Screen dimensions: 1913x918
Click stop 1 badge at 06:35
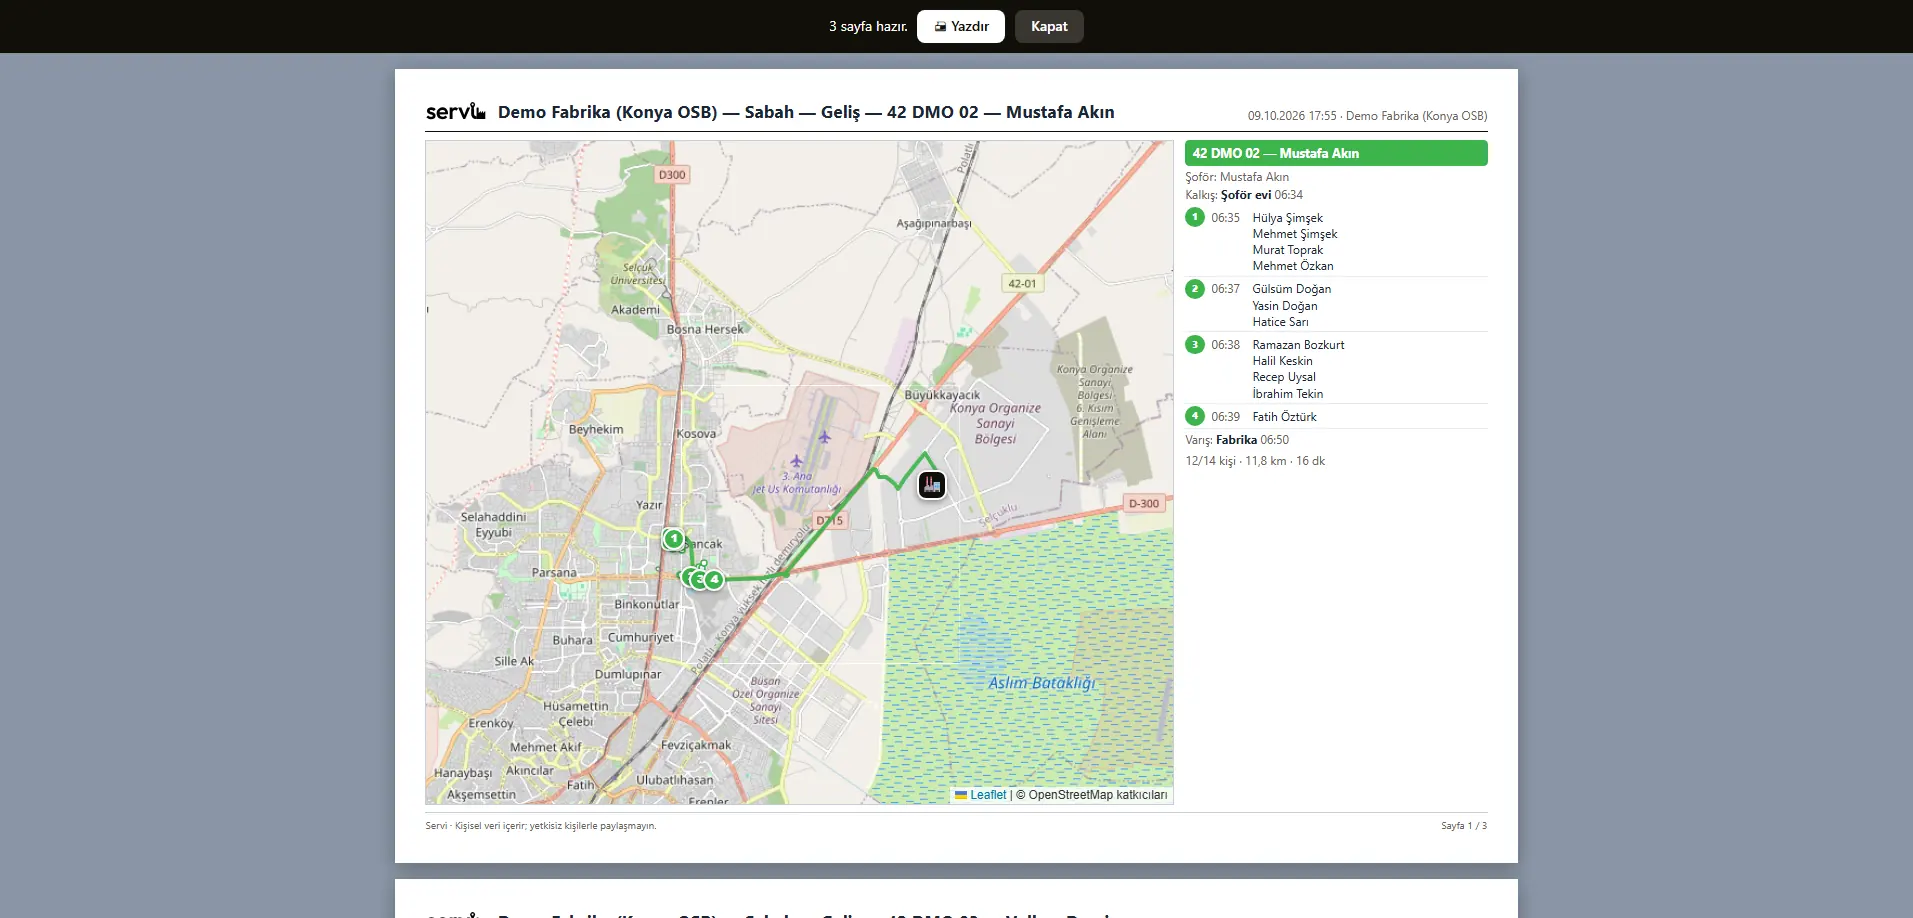[1195, 217]
